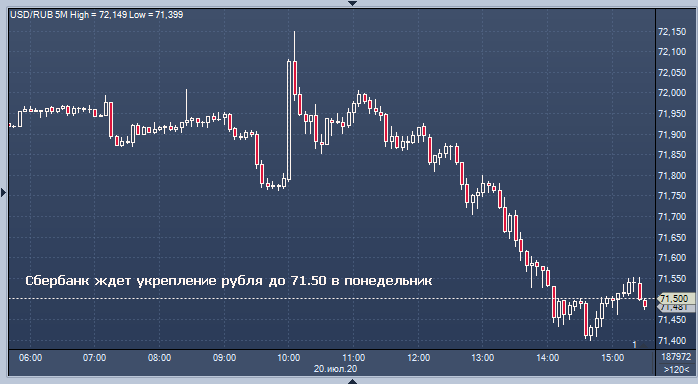Click the USD/RUB 5M High Low header
698x384 pixels.
pyautogui.click(x=97, y=15)
